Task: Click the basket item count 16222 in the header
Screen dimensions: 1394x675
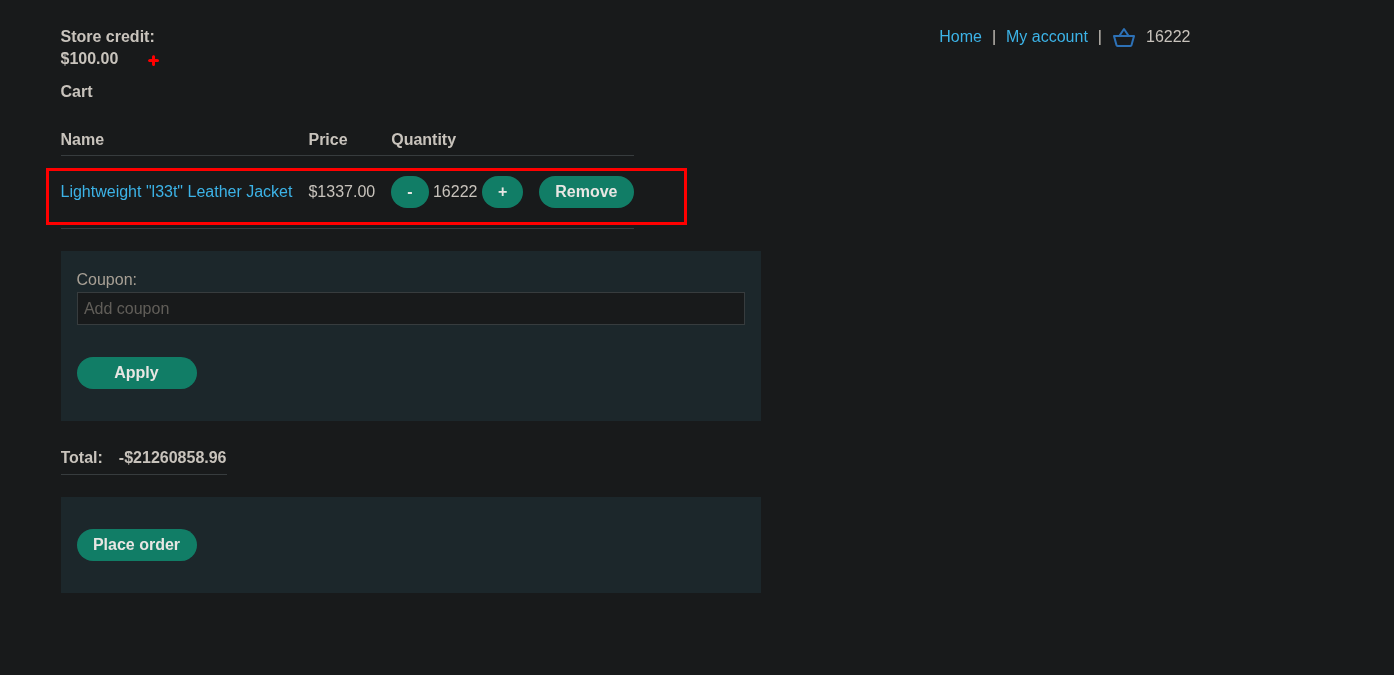Action: [1167, 37]
